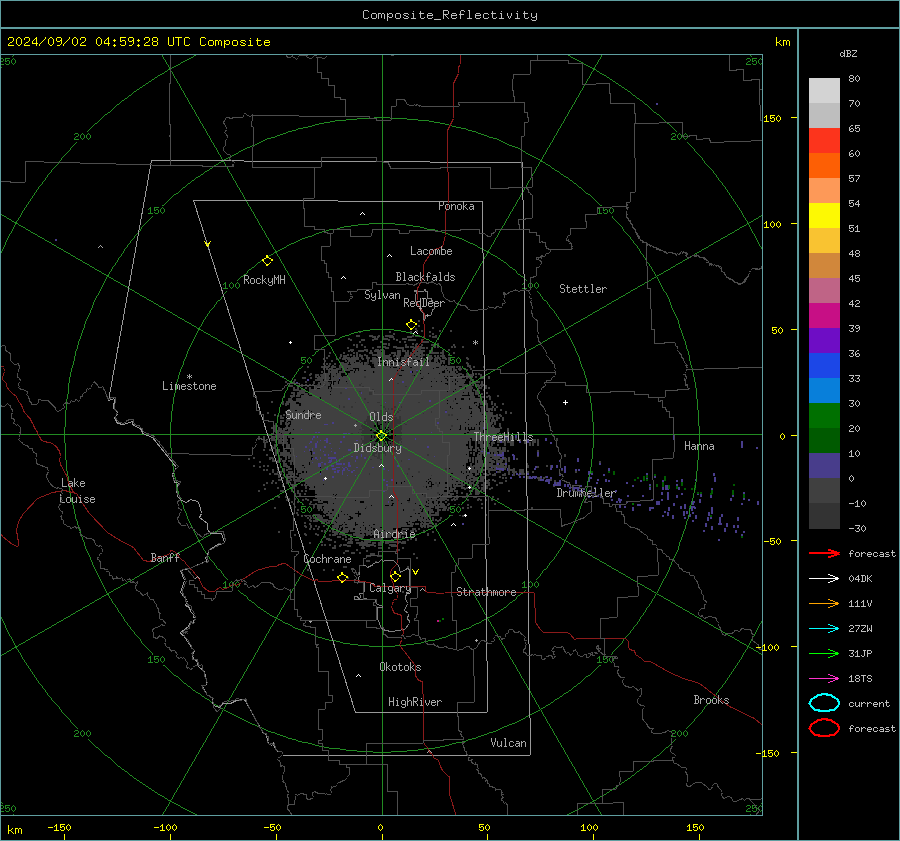Click the Calgary city label

[390, 588]
